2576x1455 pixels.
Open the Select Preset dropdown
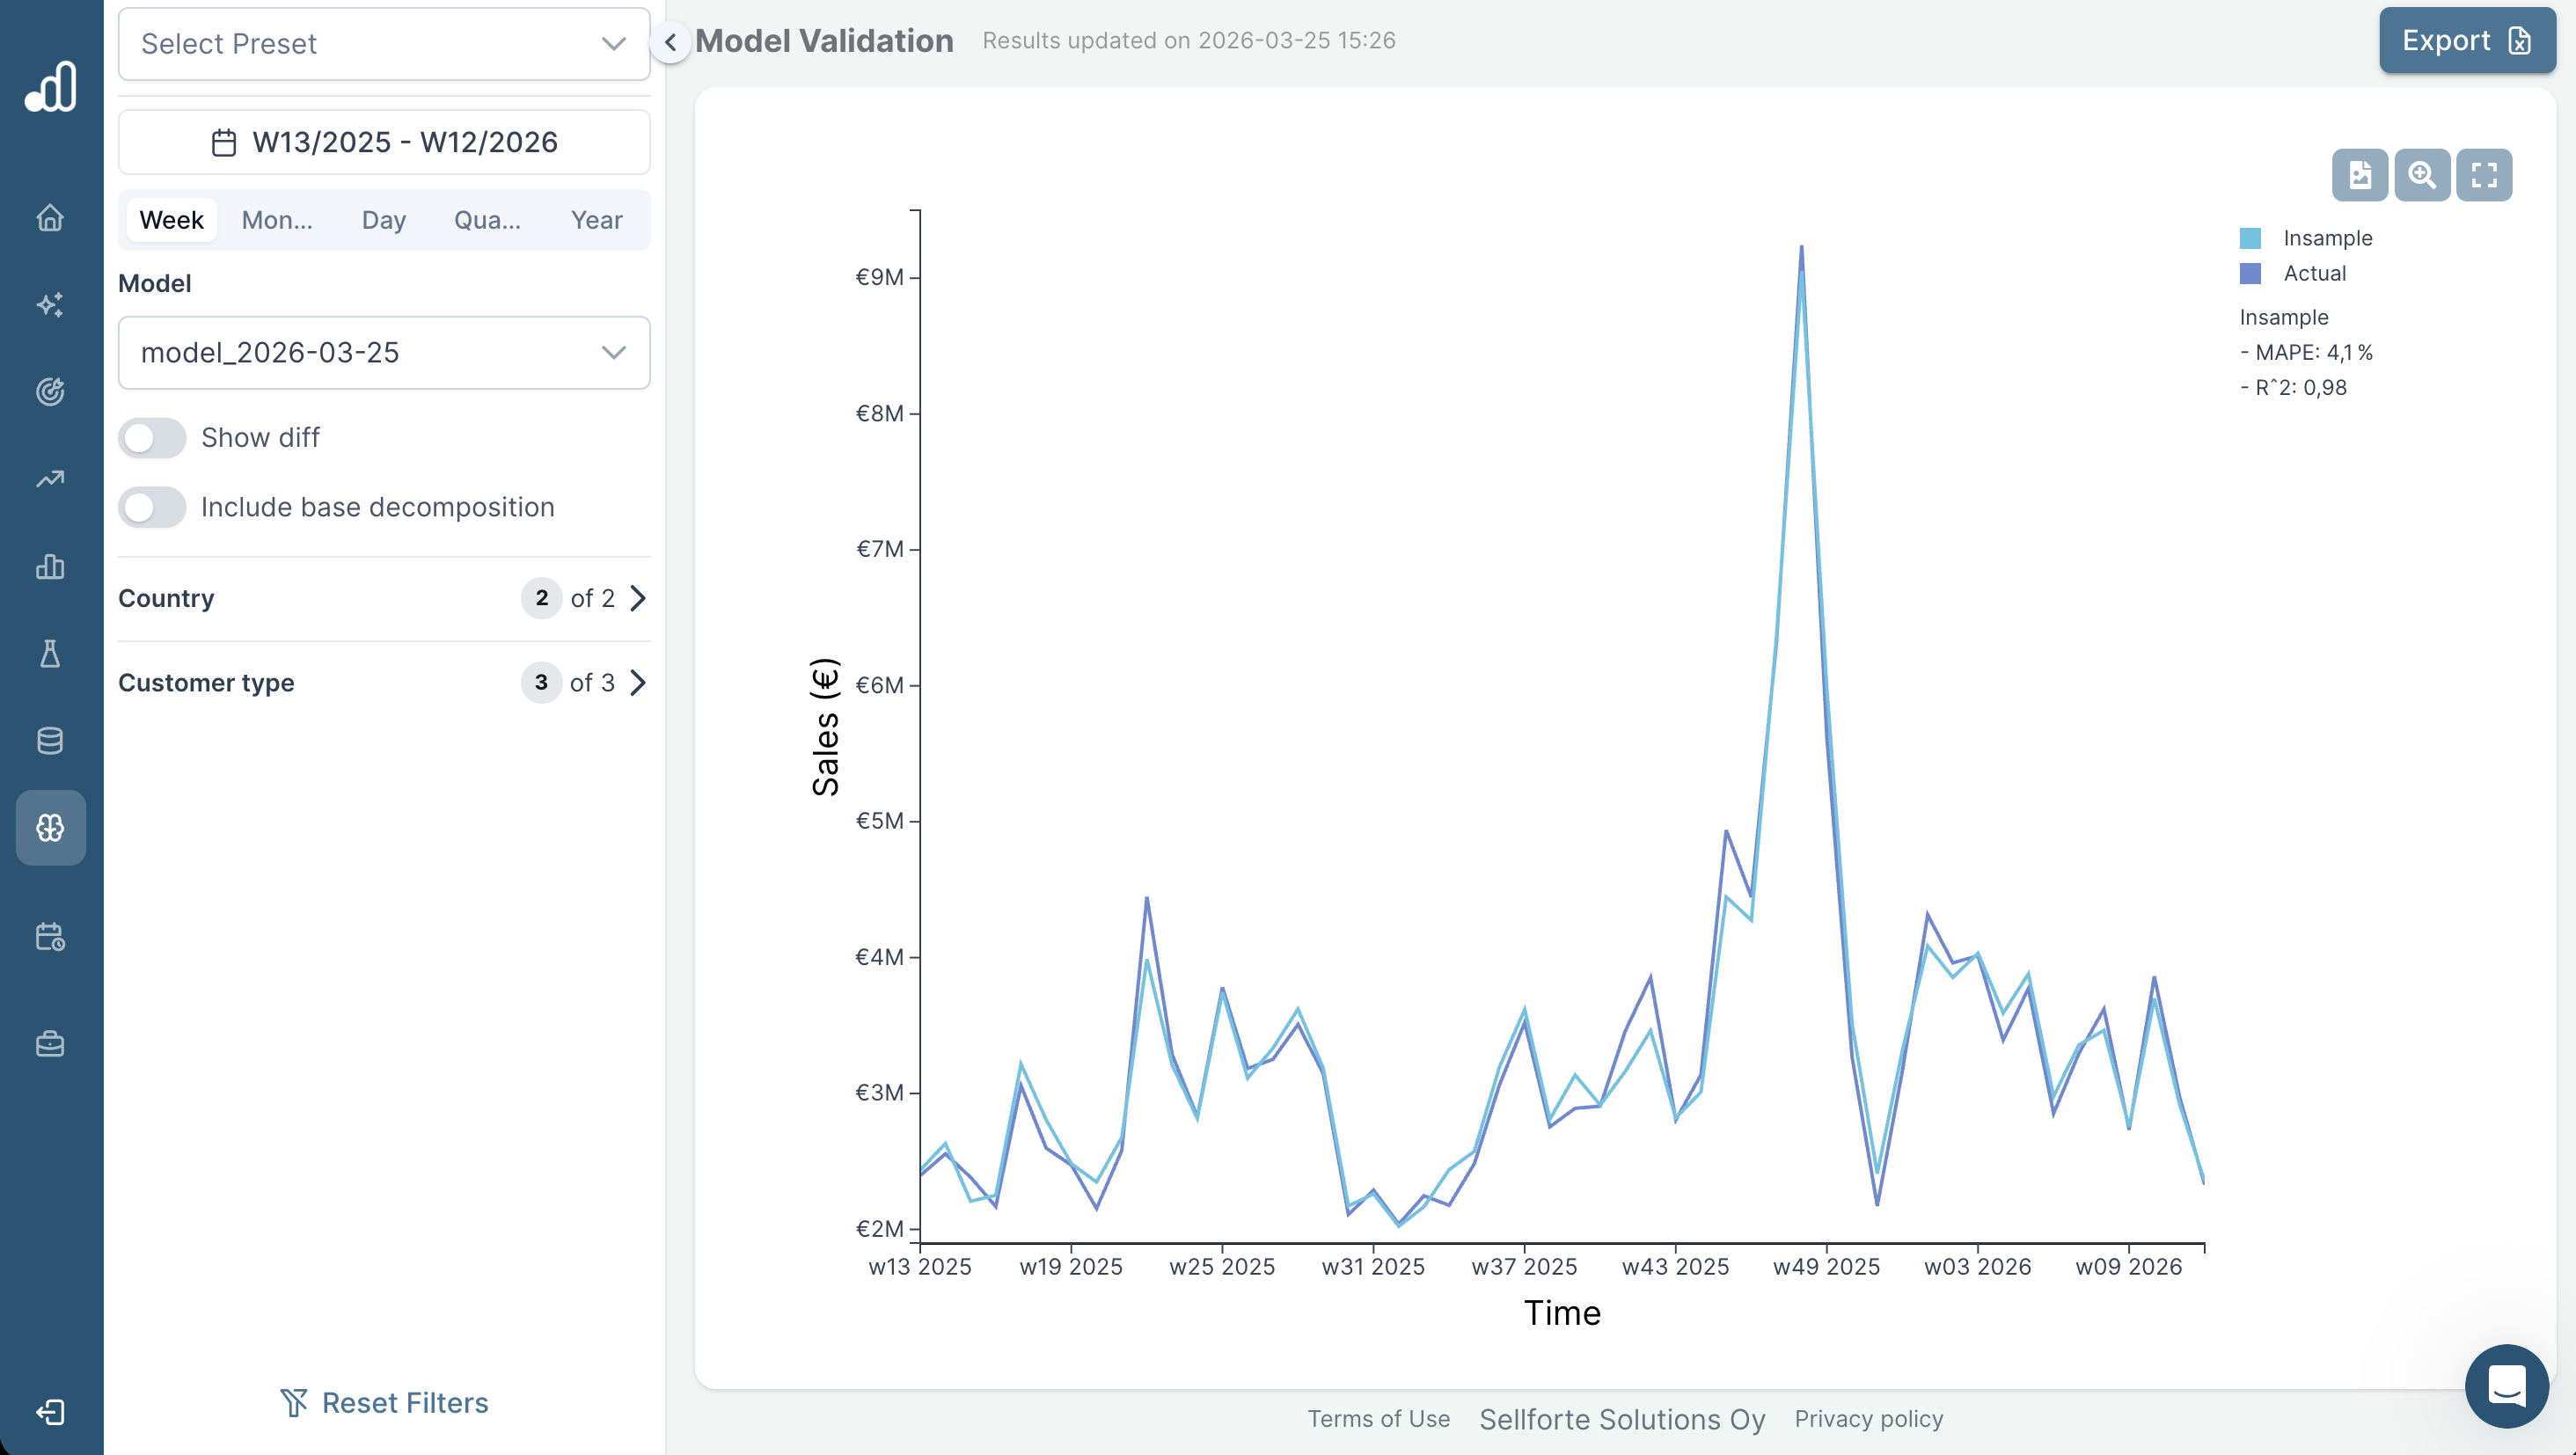coord(384,44)
